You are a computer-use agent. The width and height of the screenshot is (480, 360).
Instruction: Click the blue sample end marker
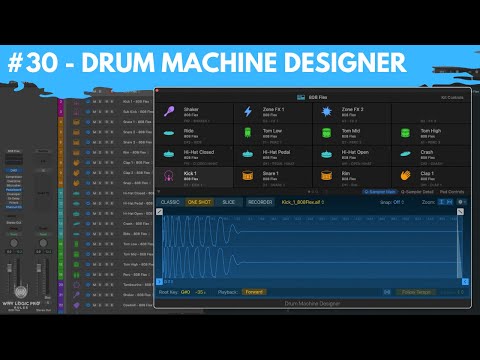click(x=465, y=282)
